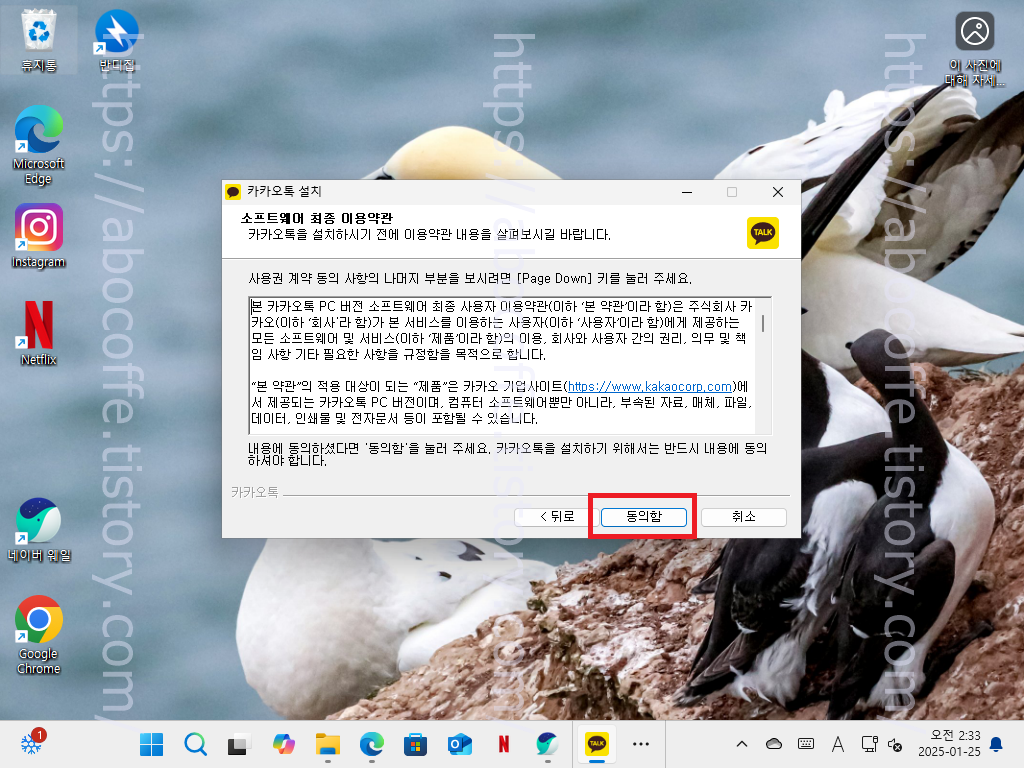Click the license text scrollbar thumb
The width and height of the screenshot is (1024, 768).
point(763,324)
